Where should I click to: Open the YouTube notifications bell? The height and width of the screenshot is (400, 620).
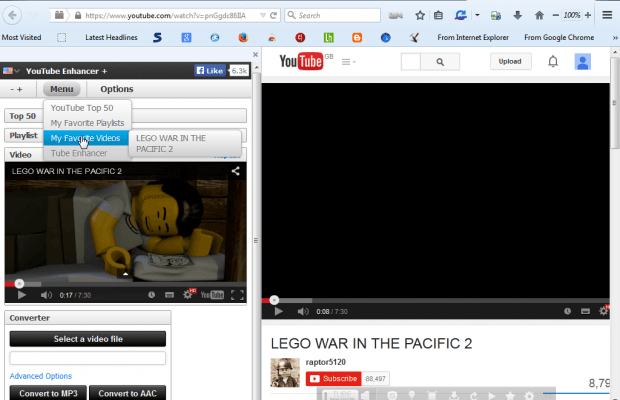[x=553, y=62]
